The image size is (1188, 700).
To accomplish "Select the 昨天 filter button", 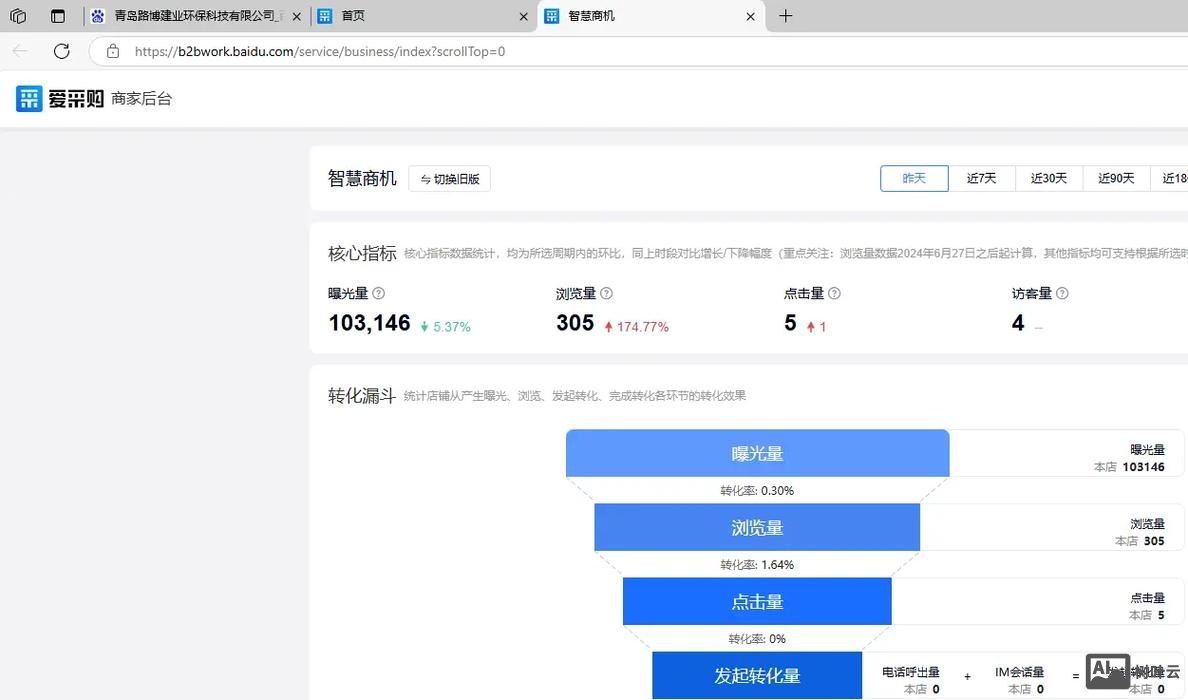I will (x=913, y=178).
